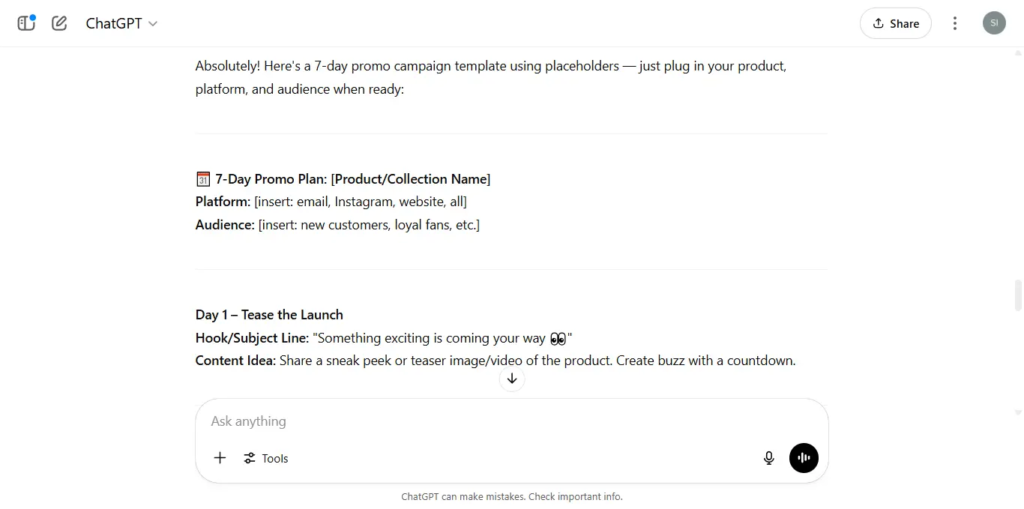Launch voice mode with the black waveform button
1024x509 pixels.
point(803,458)
